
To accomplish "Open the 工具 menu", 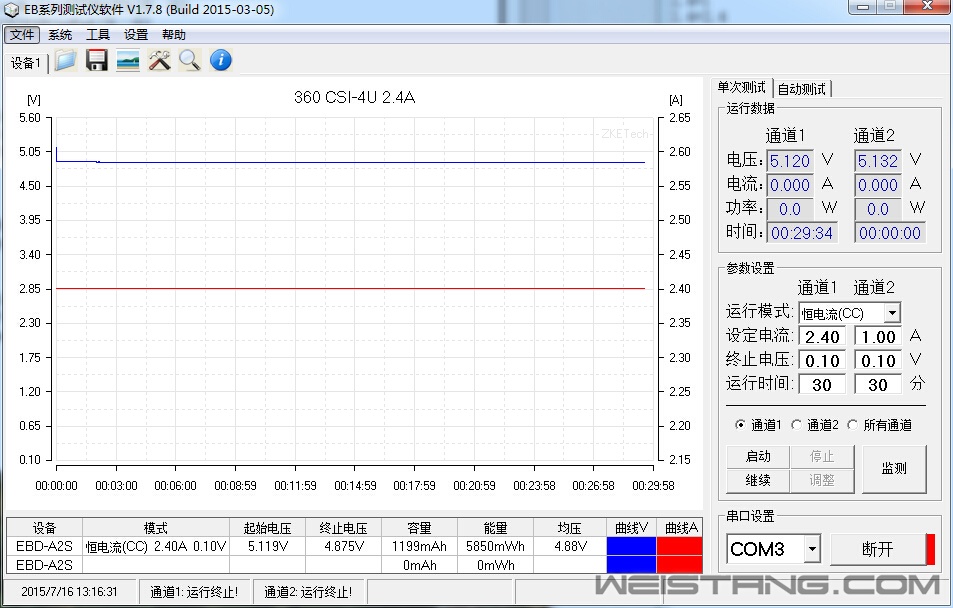I will pos(97,35).
